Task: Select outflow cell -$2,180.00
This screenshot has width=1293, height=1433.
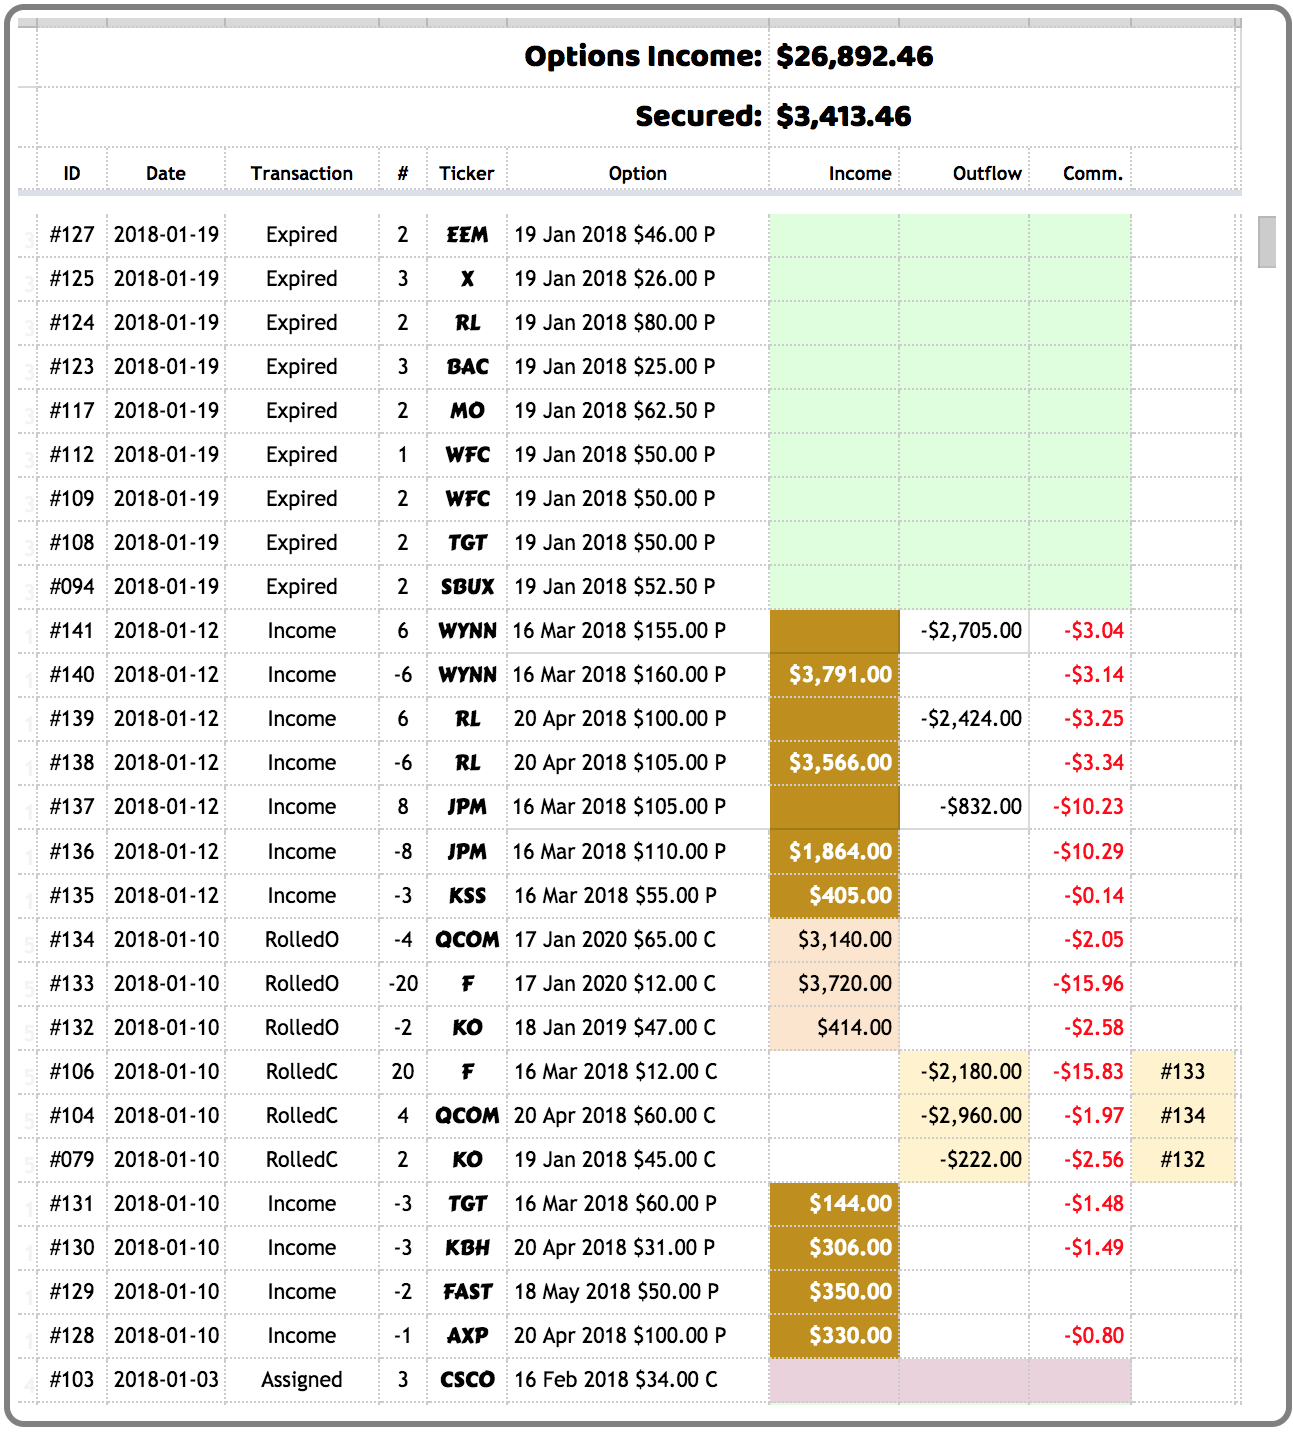Action: (x=965, y=1072)
